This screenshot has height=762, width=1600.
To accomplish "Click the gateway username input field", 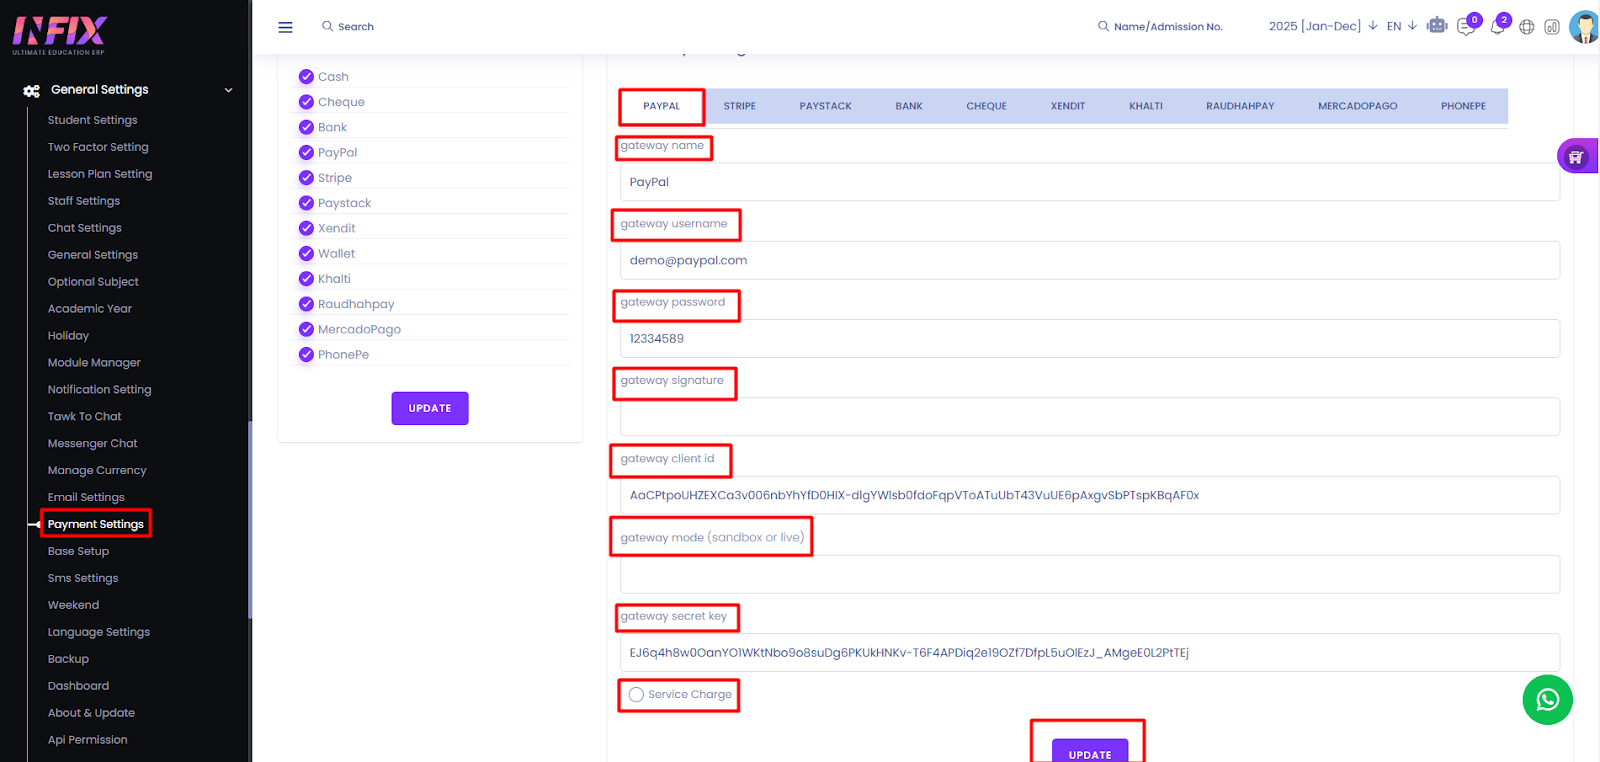I will tap(1090, 260).
